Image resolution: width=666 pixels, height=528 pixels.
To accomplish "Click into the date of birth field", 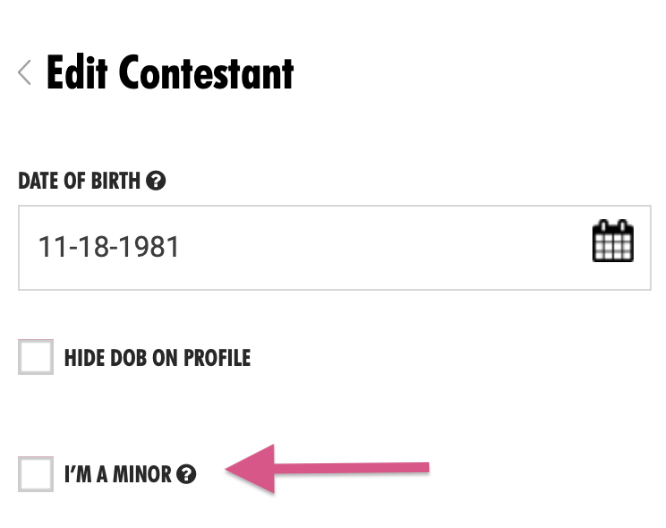I will coord(300,247).
